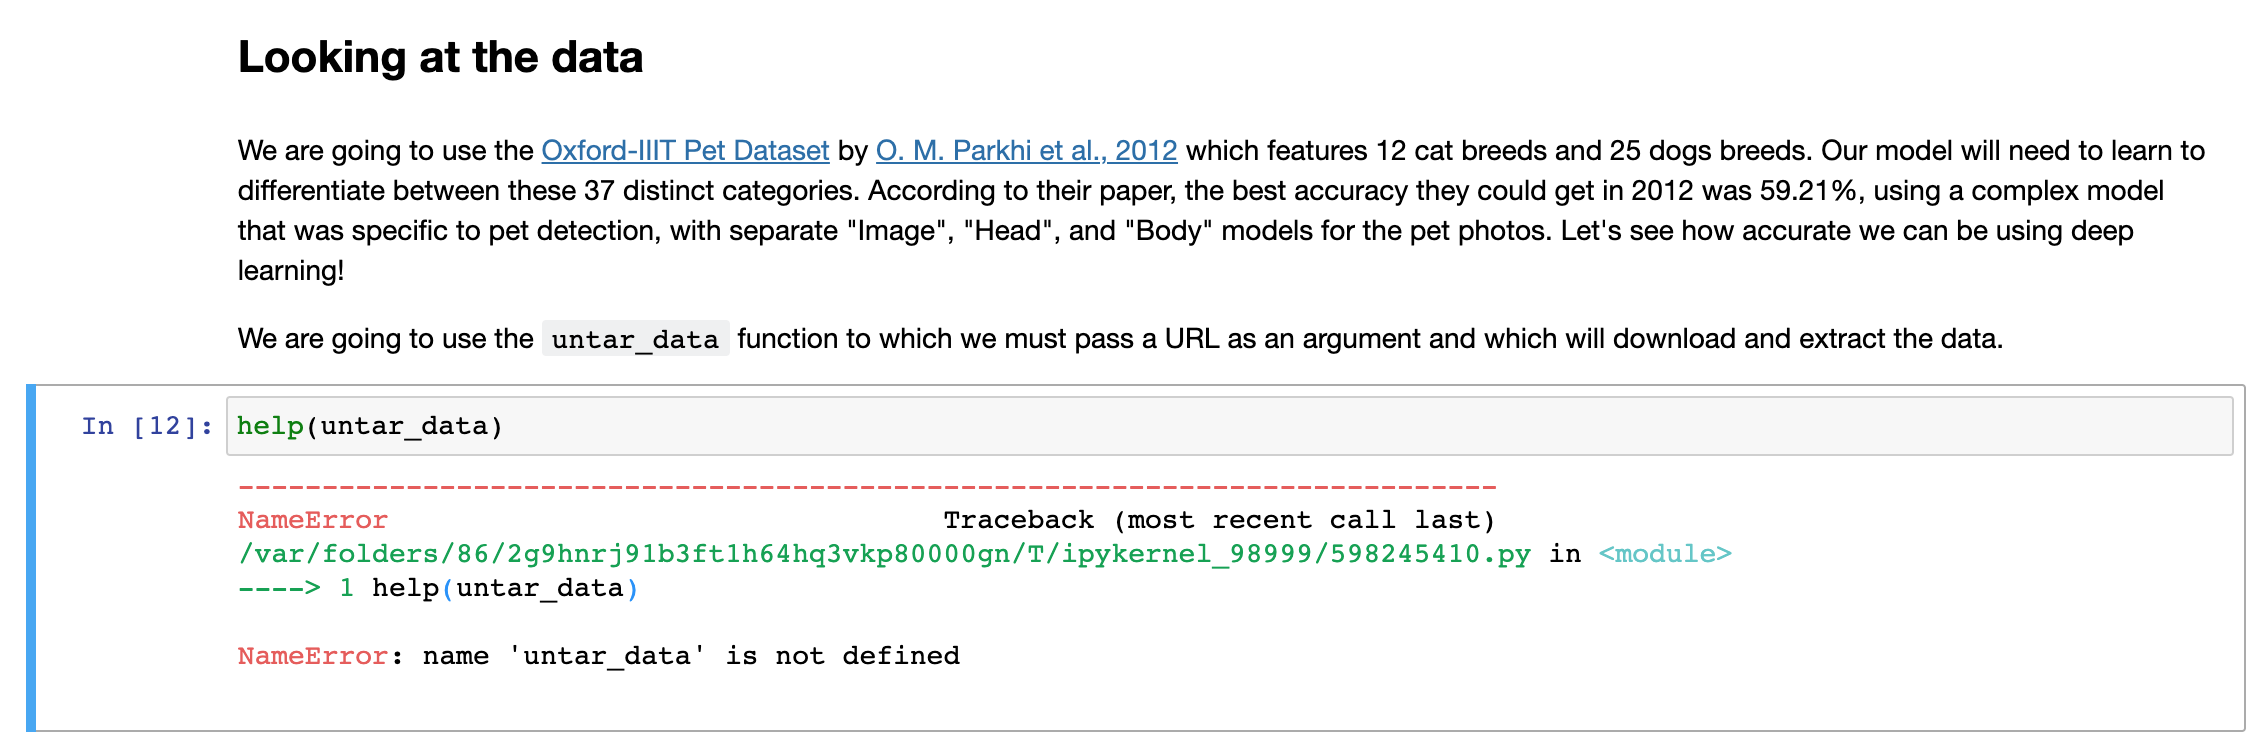Click the green 'help' keyword in the code cell
This screenshot has width=2262, height=742.
coord(270,426)
